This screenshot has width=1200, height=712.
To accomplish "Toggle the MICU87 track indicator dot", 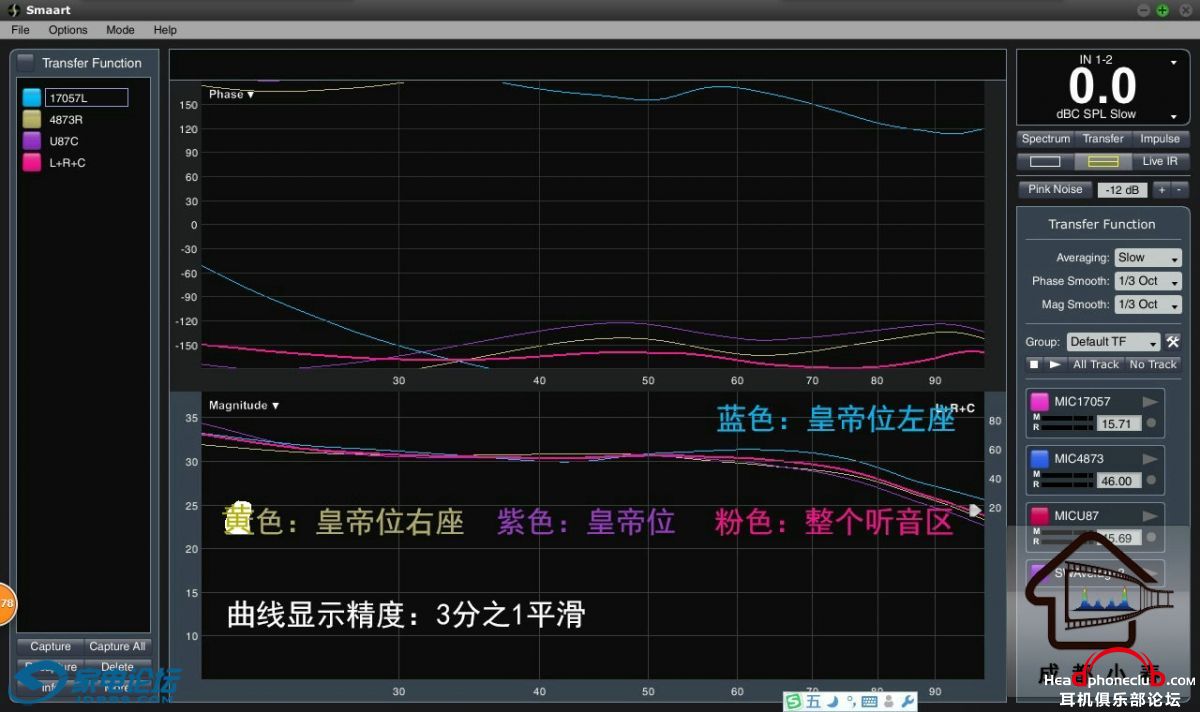I will pyautogui.click(x=1151, y=537).
